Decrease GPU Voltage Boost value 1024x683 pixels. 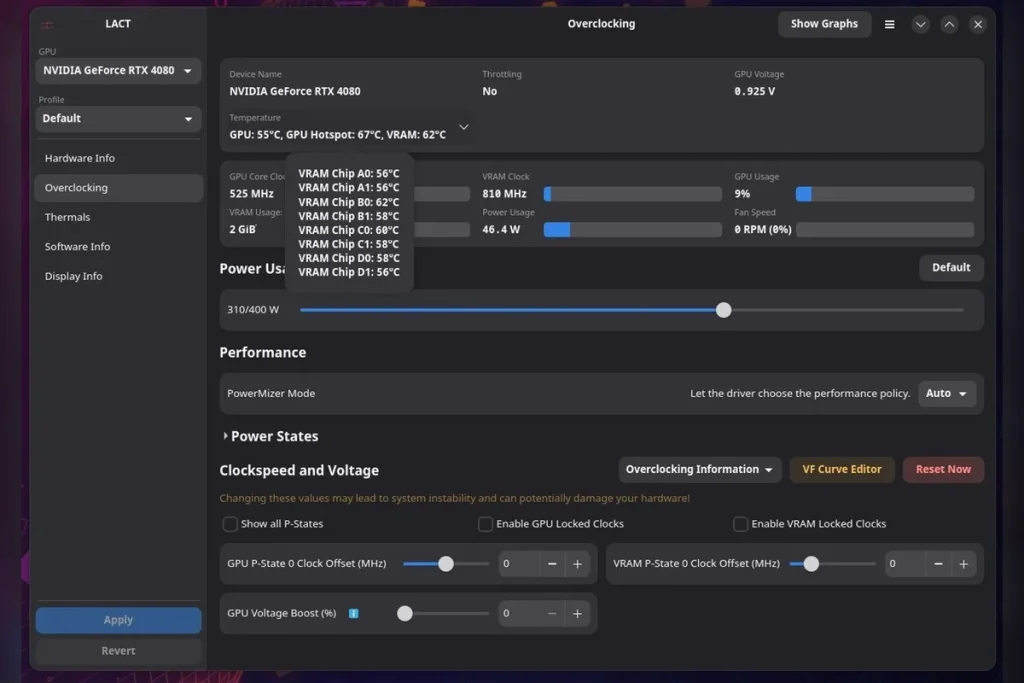coord(552,613)
